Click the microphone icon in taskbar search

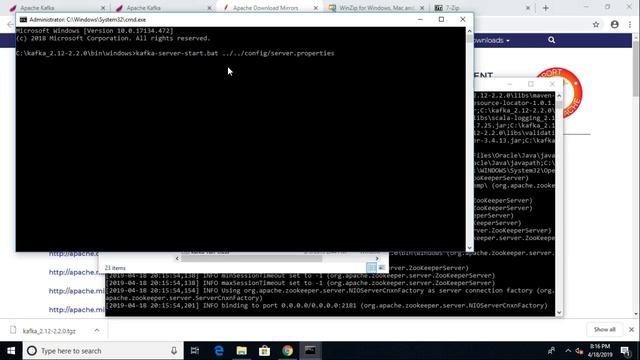click(x=174, y=351)
